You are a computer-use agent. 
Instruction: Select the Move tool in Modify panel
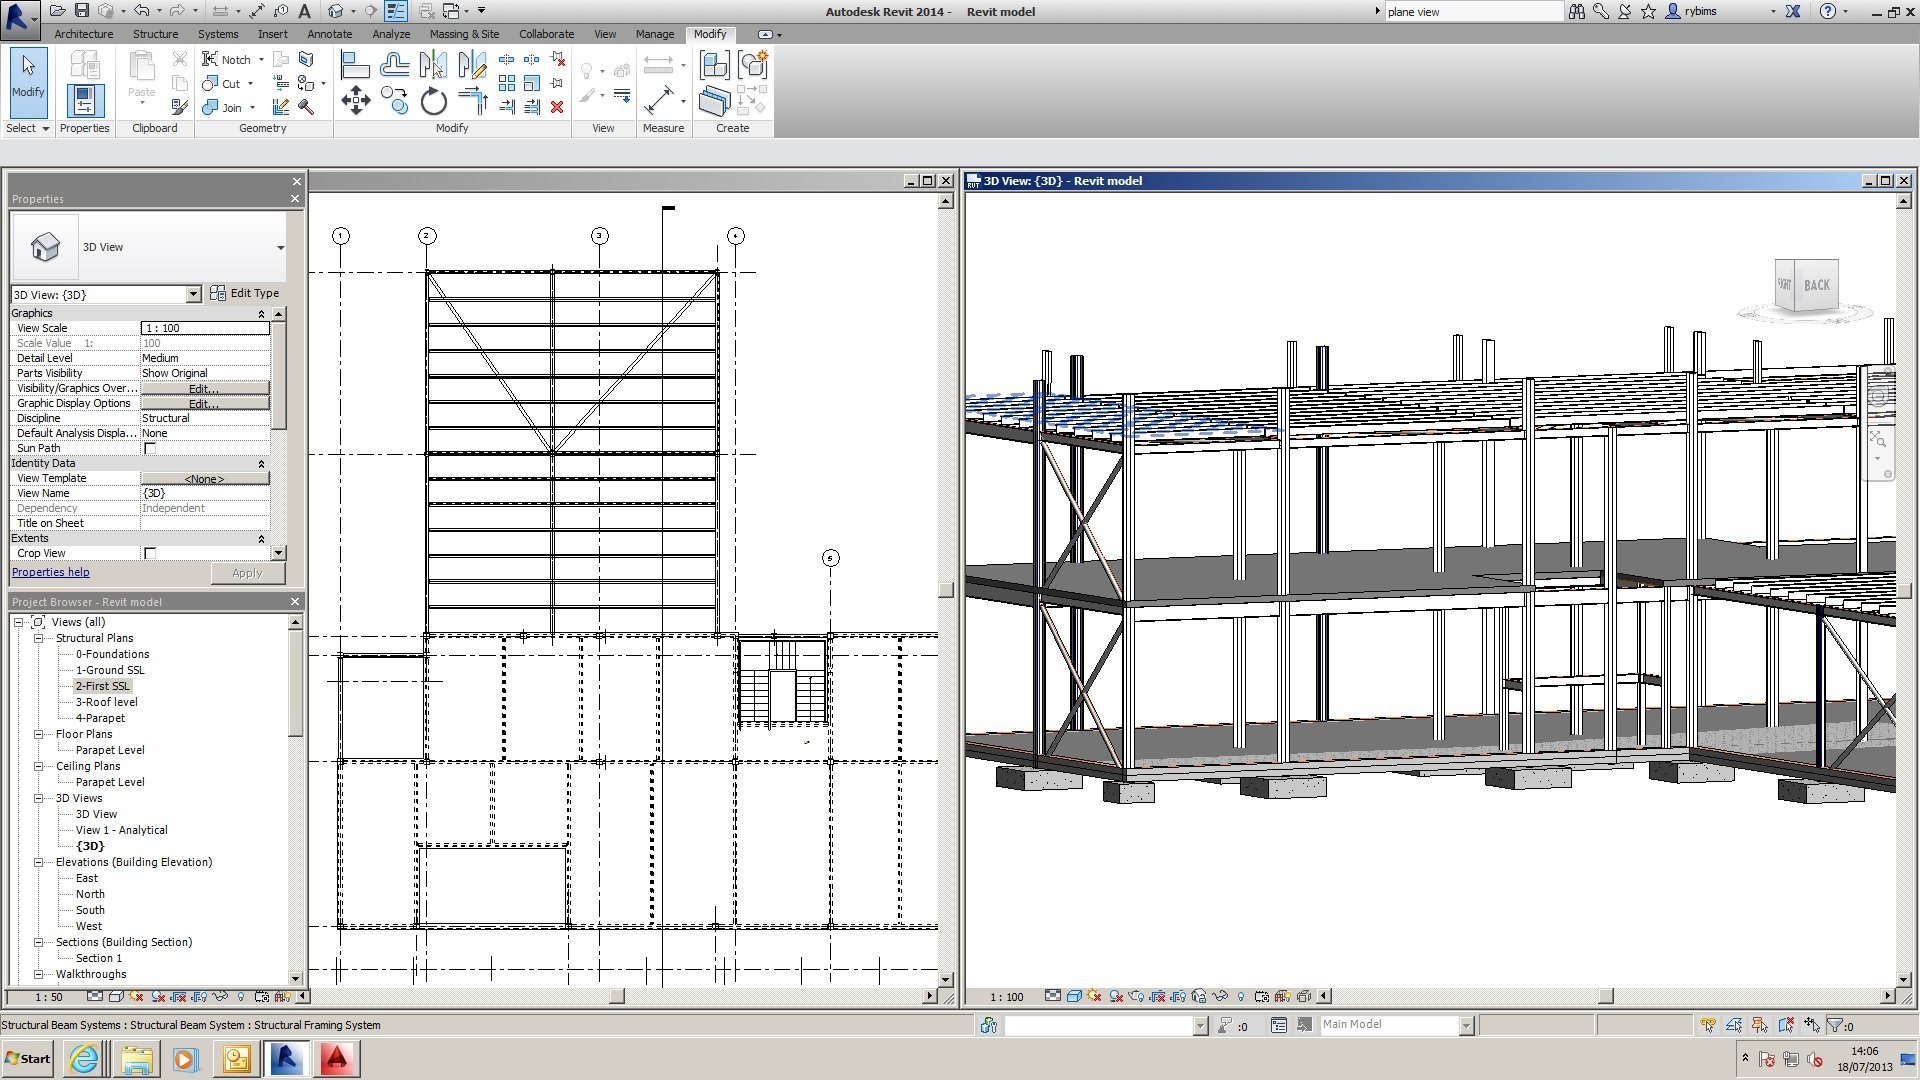355,100
